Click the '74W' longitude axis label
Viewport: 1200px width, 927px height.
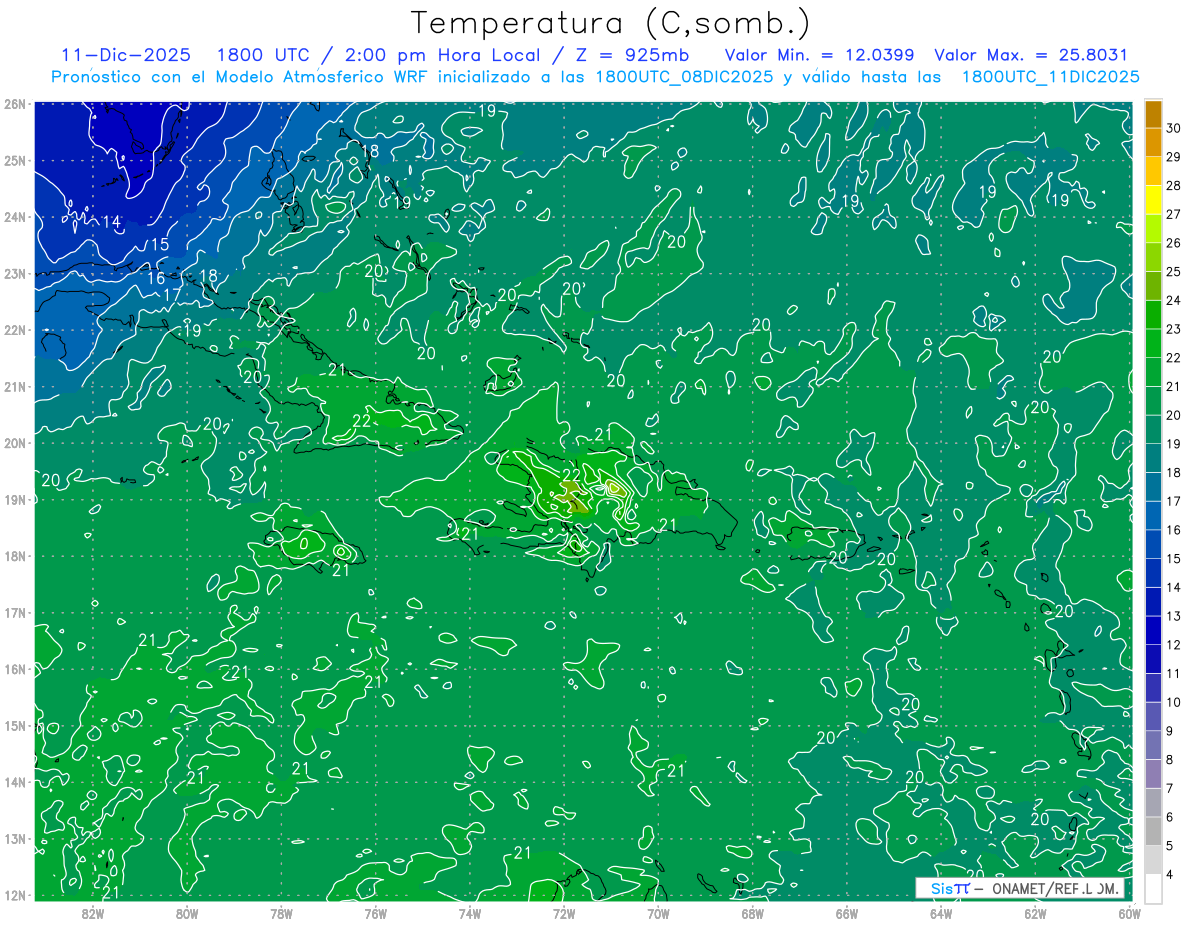(x=469, y=912)
